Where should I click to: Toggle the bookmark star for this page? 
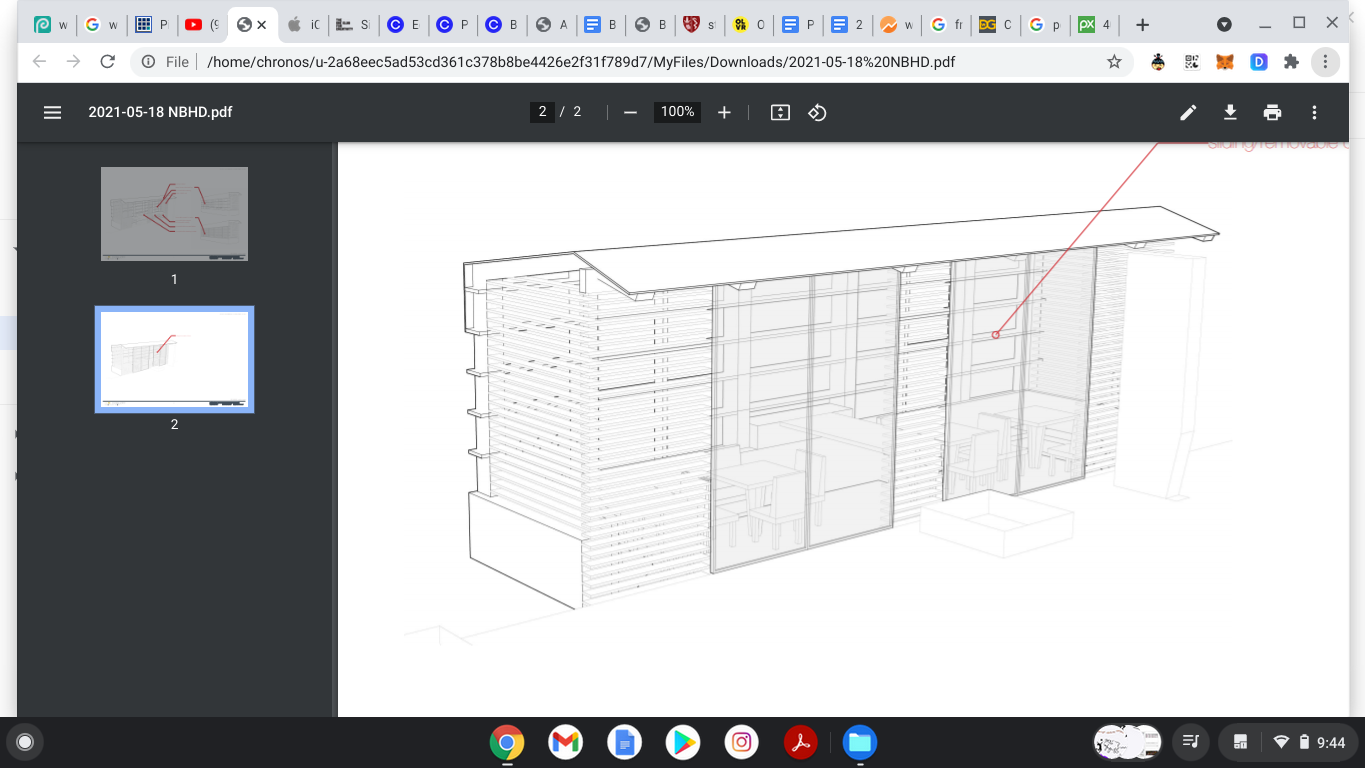coord(1114,61)
